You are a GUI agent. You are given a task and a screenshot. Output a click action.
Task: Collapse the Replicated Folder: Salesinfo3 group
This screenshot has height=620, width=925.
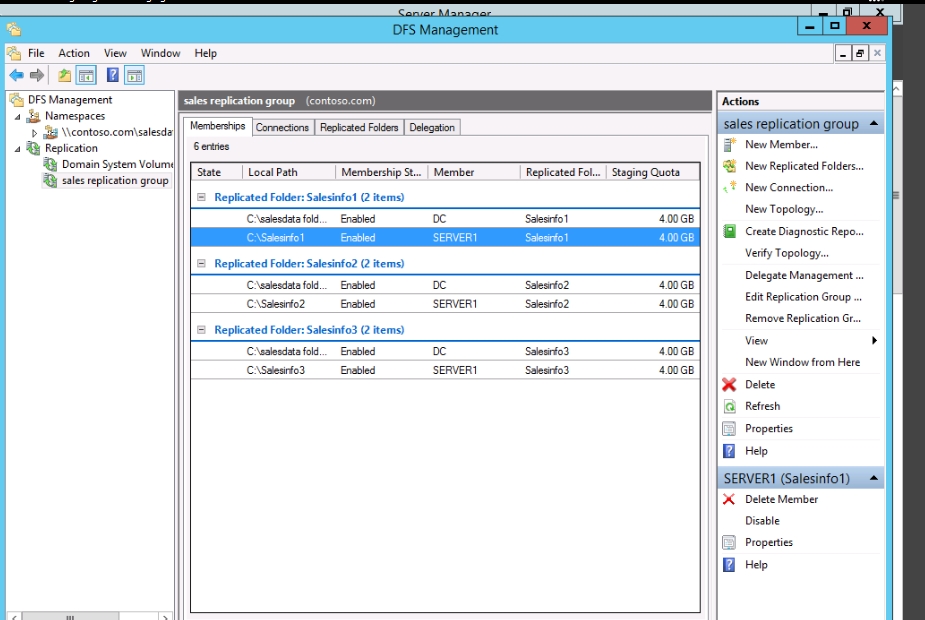pyautogui.click(x=202, y=330)
